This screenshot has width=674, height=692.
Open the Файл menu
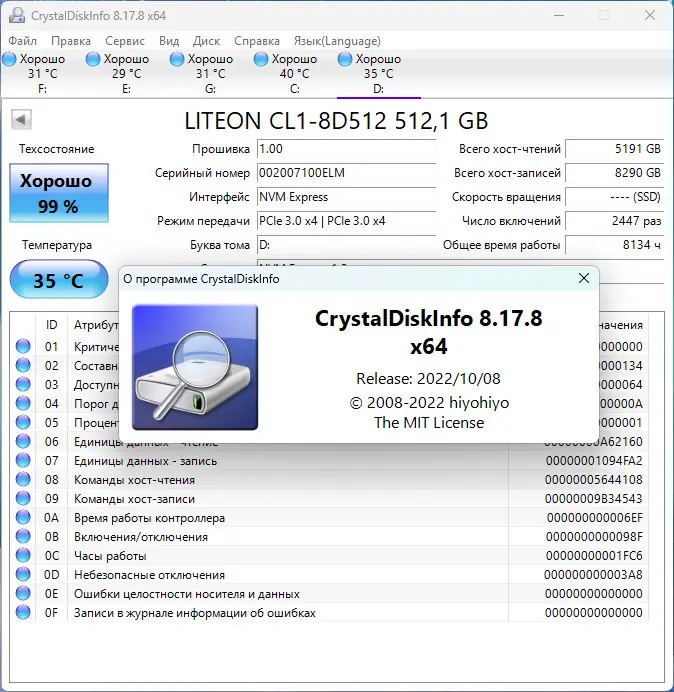(x=23, y=41)
